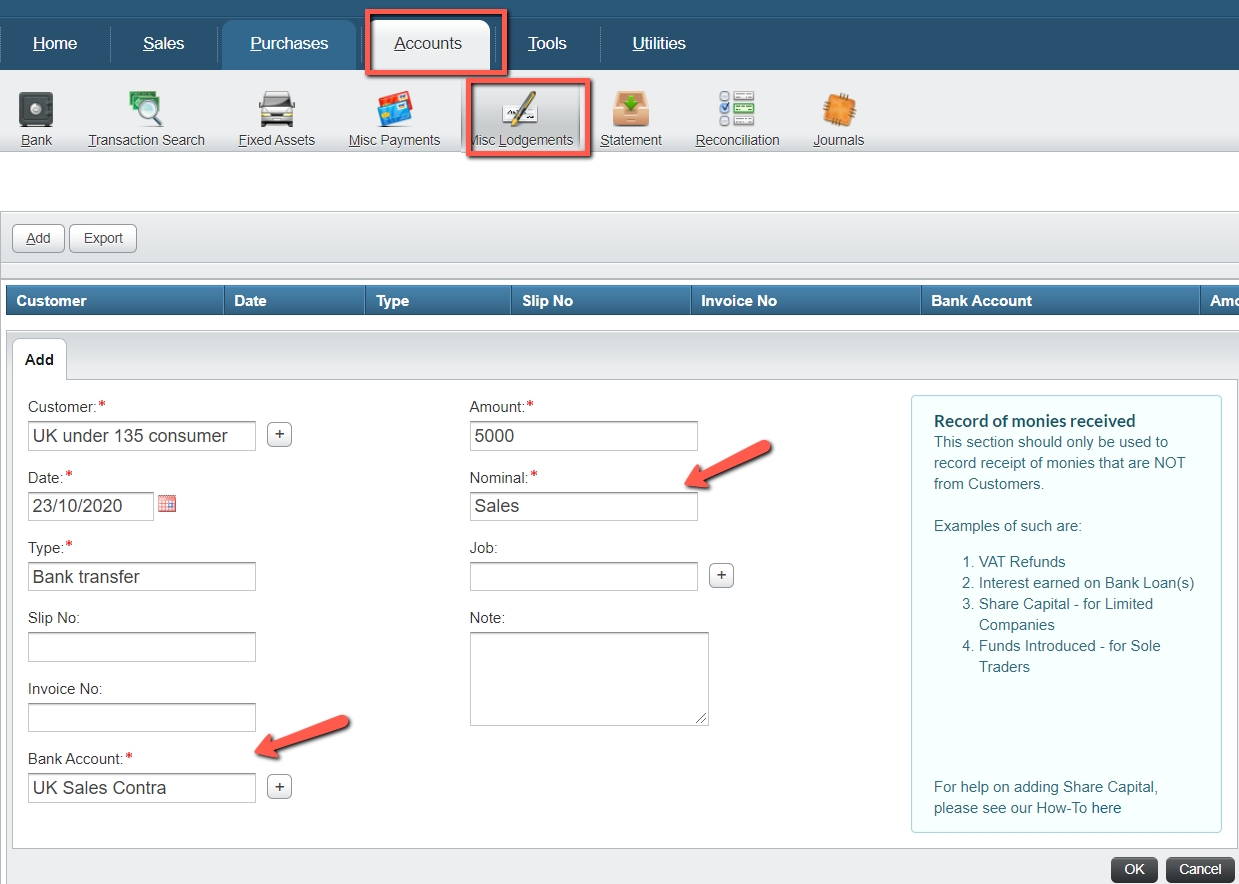Open the Bank safe icon
The height and width of the screenshot is (884, 1239).
point(36,109)
